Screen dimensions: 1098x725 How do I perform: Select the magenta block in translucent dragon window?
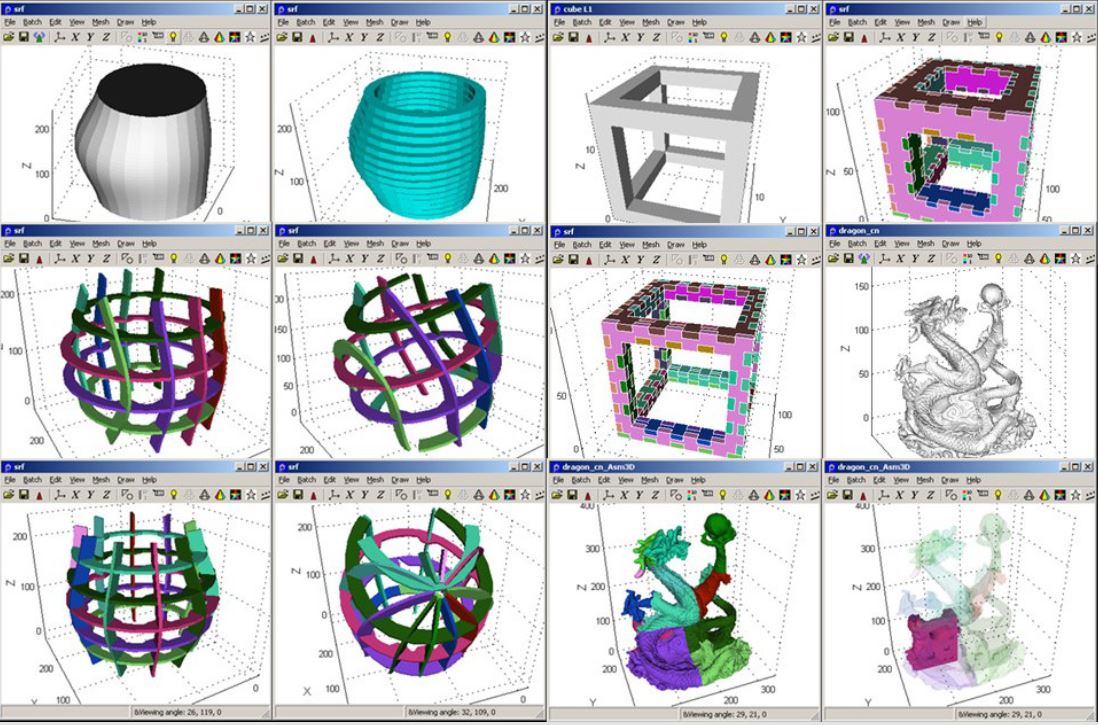933,639
